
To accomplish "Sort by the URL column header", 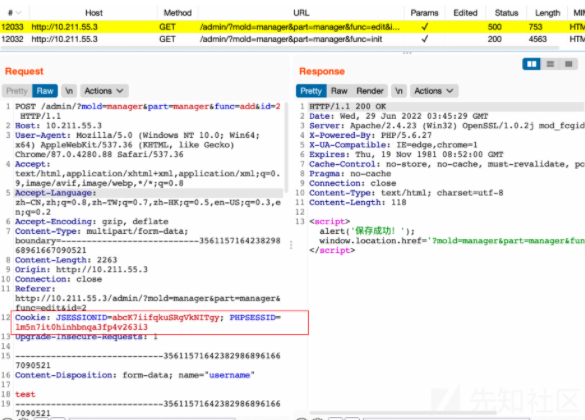I will click(x=301, y=13).
